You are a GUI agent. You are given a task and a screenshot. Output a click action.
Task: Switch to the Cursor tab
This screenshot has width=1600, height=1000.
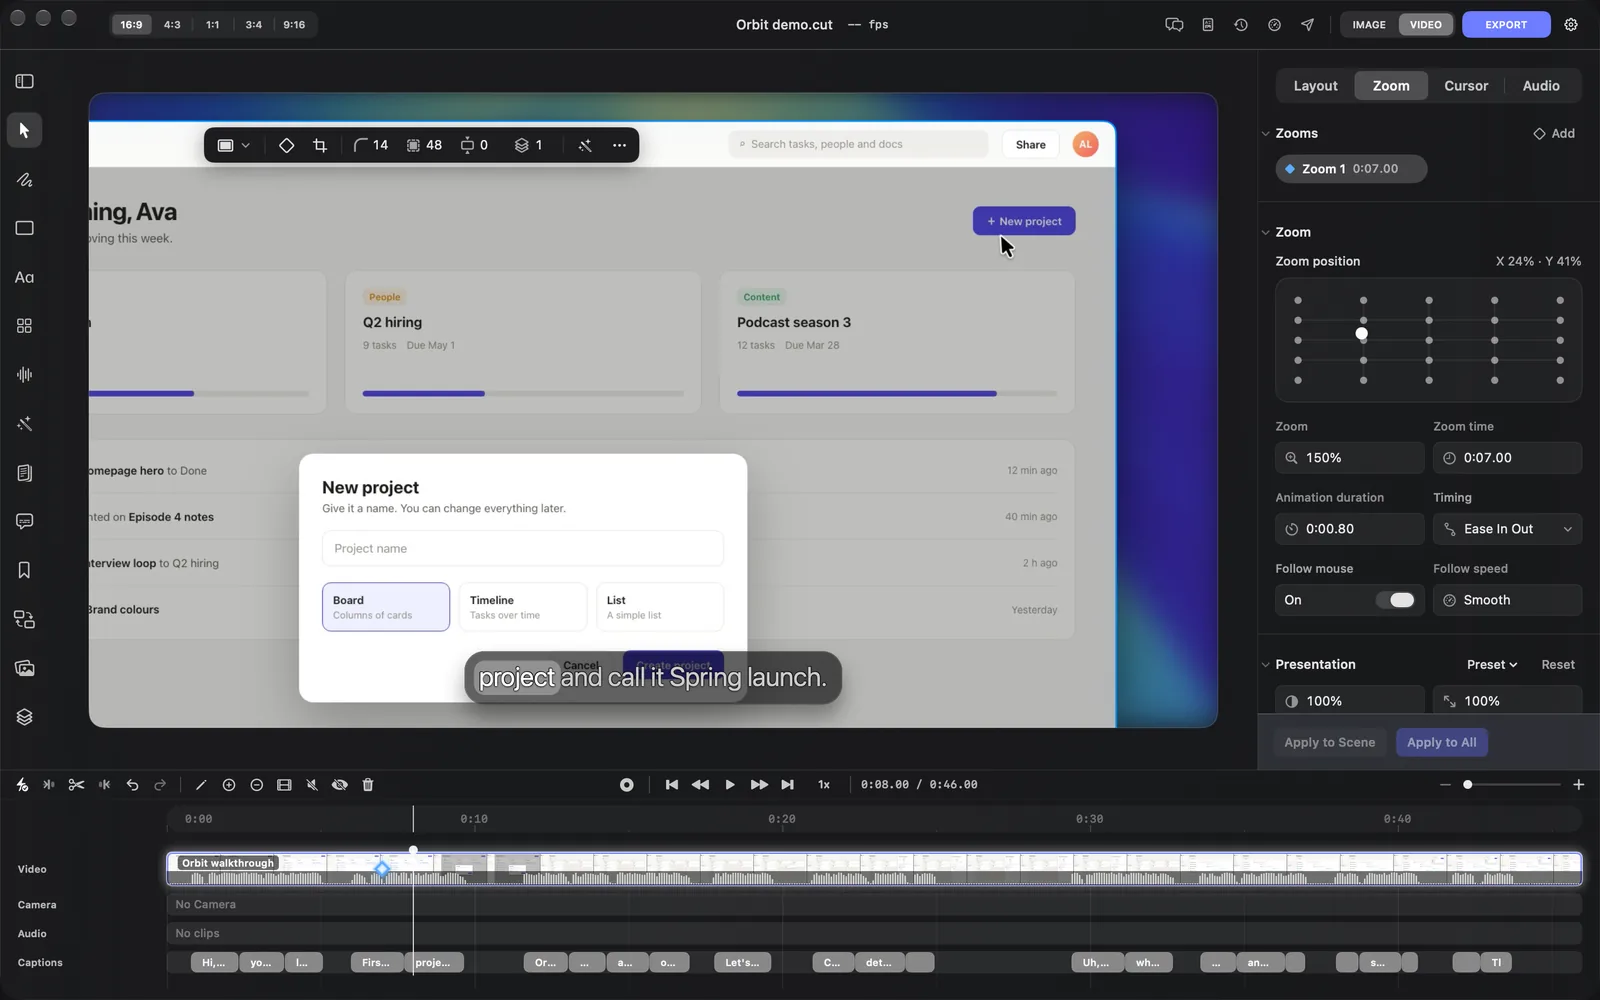(1466, 86)
